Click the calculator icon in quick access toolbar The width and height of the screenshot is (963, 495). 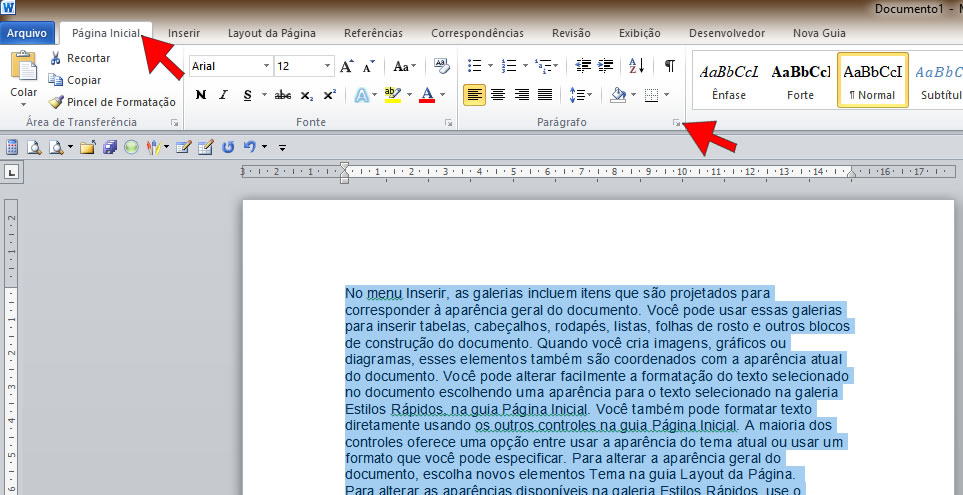12,147
